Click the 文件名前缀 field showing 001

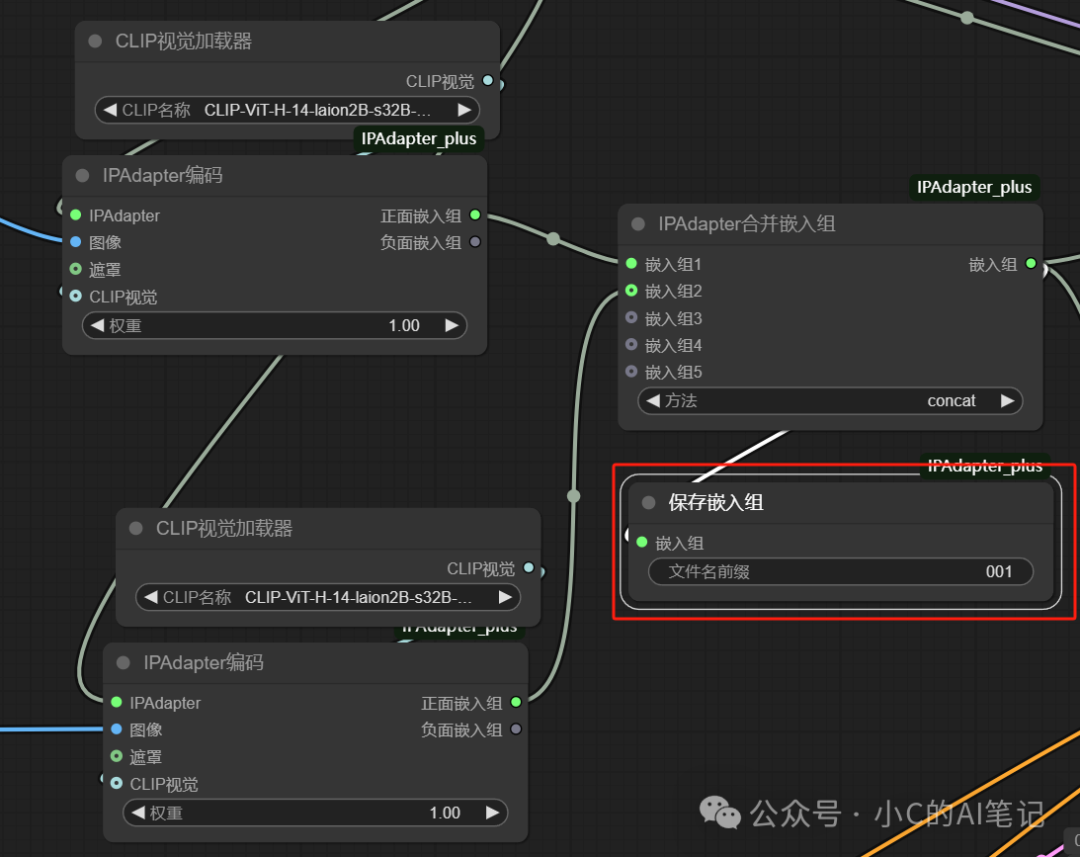click(x=840, y=571)
